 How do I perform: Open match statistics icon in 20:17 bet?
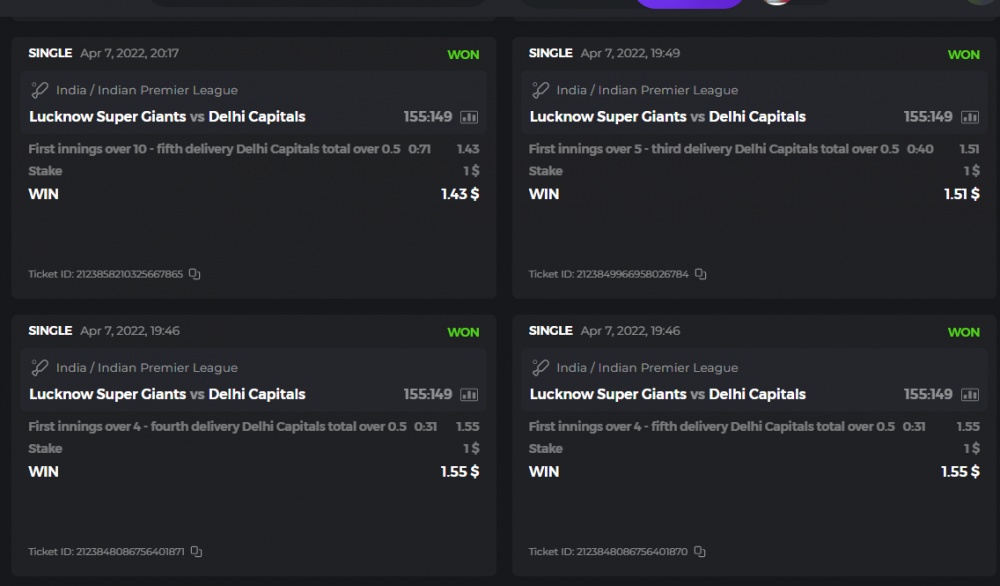pyautogui.click(x=469, y=117)
